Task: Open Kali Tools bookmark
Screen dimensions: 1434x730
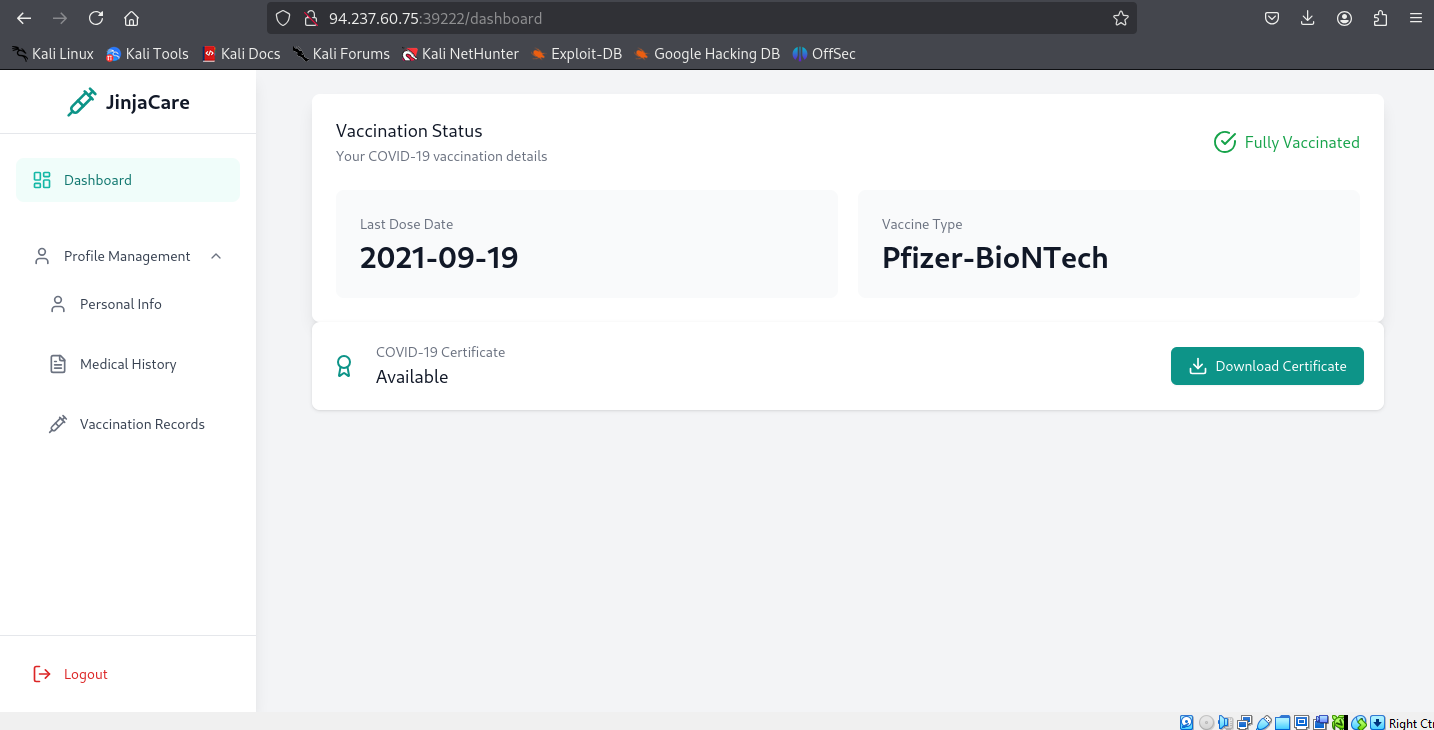Action: pyautogui.click(x=147, y=54)
